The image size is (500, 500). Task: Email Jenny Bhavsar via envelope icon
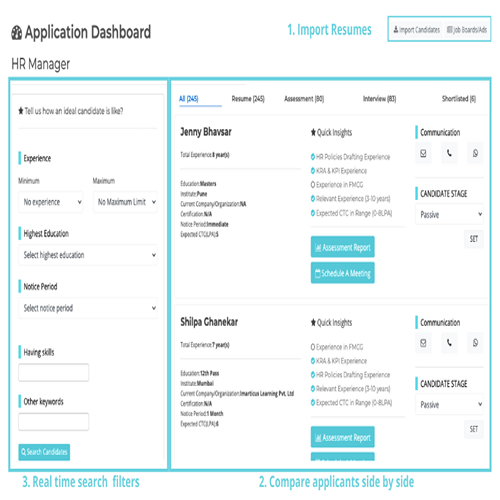423,153
